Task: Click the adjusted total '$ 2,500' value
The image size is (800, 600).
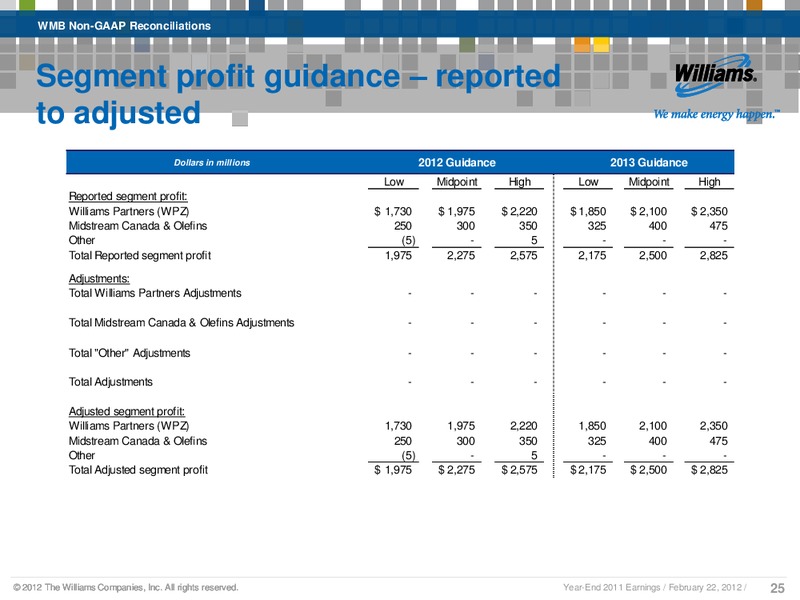Action: tap(648, 470)
